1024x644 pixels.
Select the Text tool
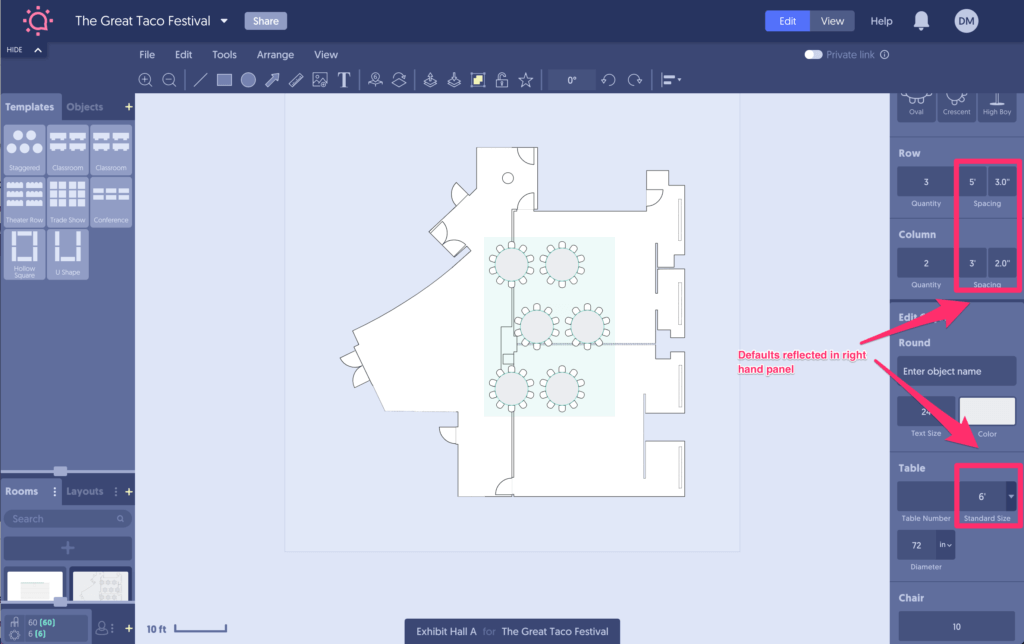[x=344, y=80]
